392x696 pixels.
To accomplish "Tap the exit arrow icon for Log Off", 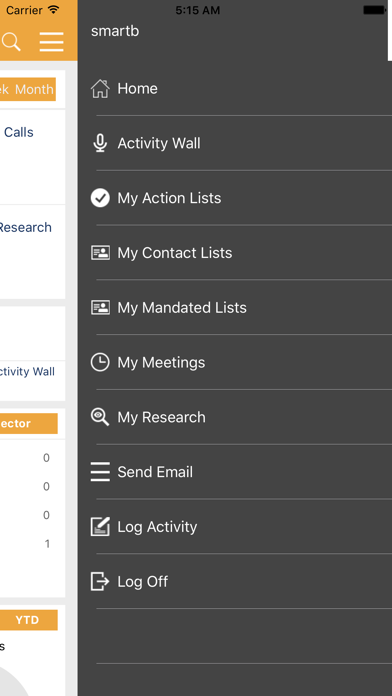I will [x=100, y=581].
